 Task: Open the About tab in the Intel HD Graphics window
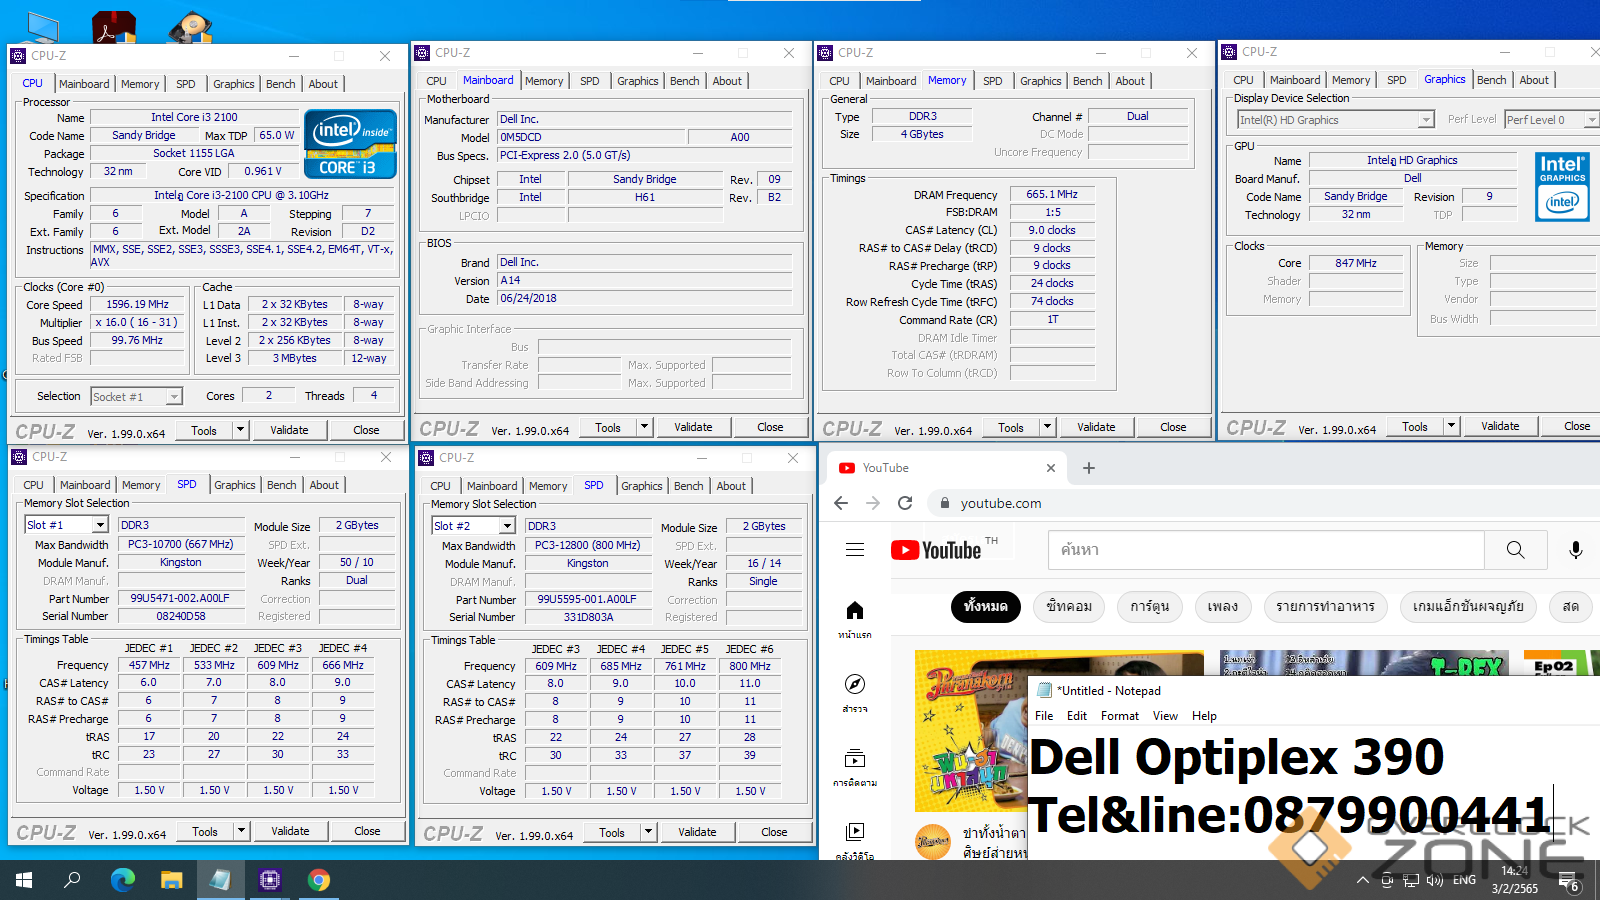1533,80
